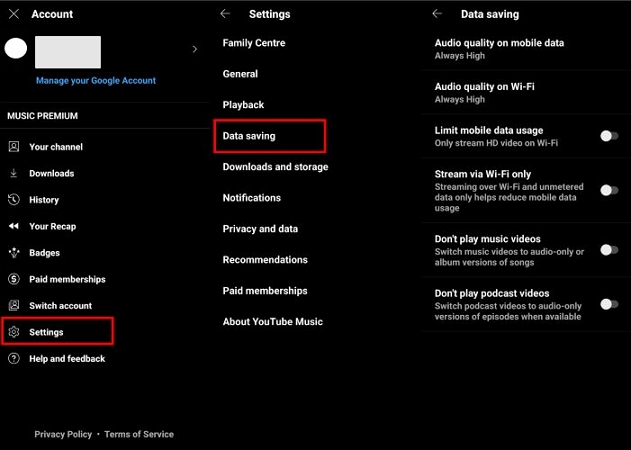
Task: Click the Your channel person icon
Action: [14, 147]
